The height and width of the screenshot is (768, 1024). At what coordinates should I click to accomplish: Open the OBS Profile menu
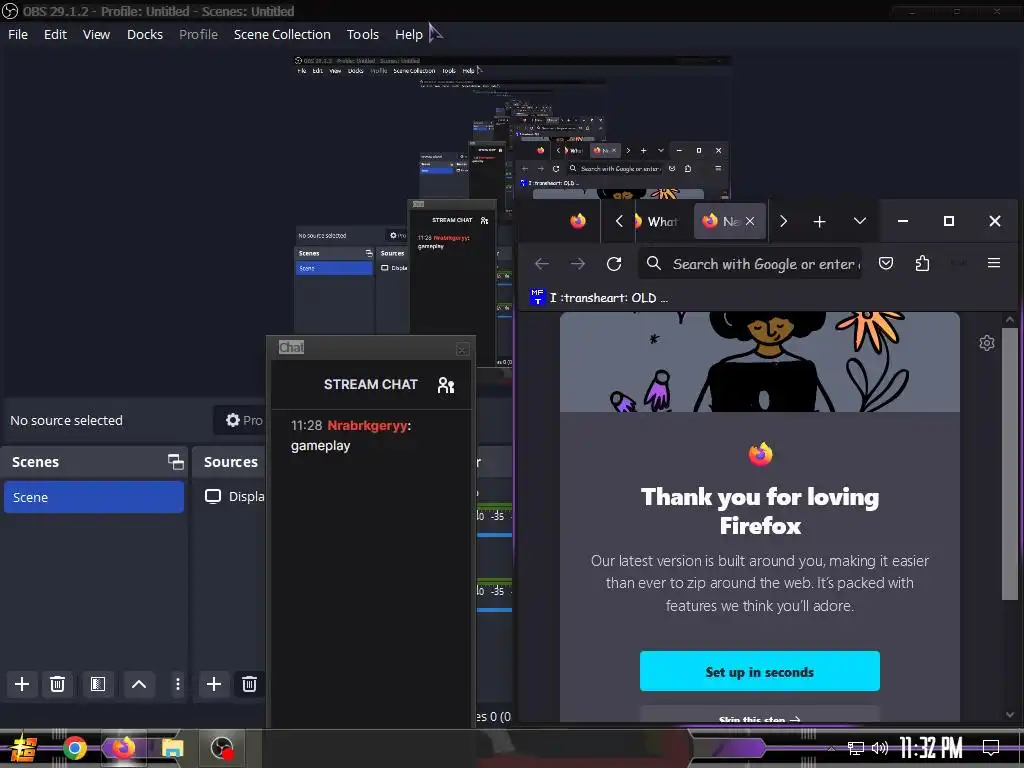(199, 35)
